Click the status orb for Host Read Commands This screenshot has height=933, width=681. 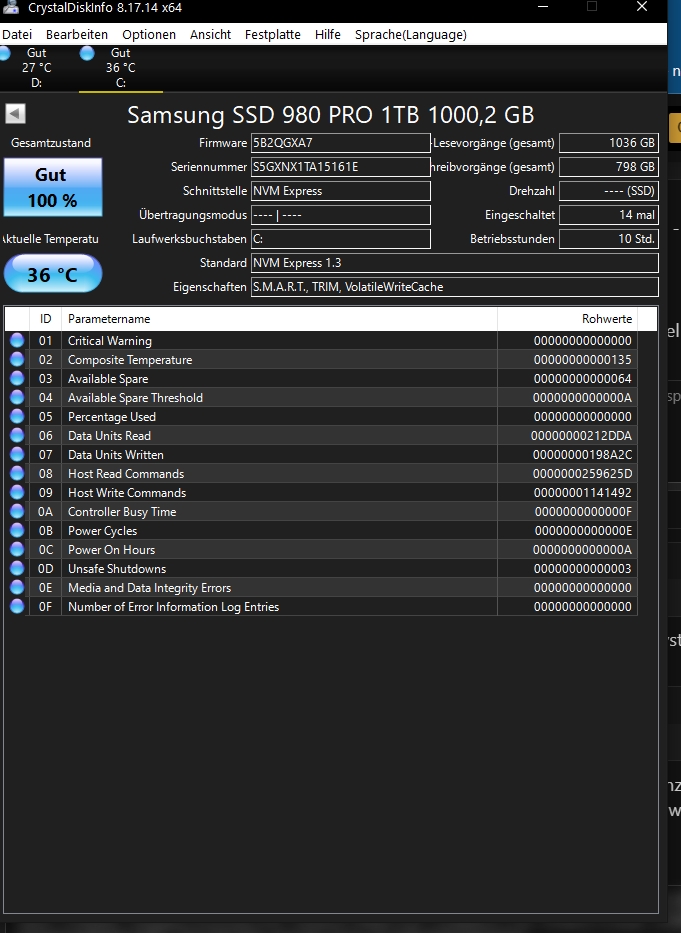coord(17,474)
